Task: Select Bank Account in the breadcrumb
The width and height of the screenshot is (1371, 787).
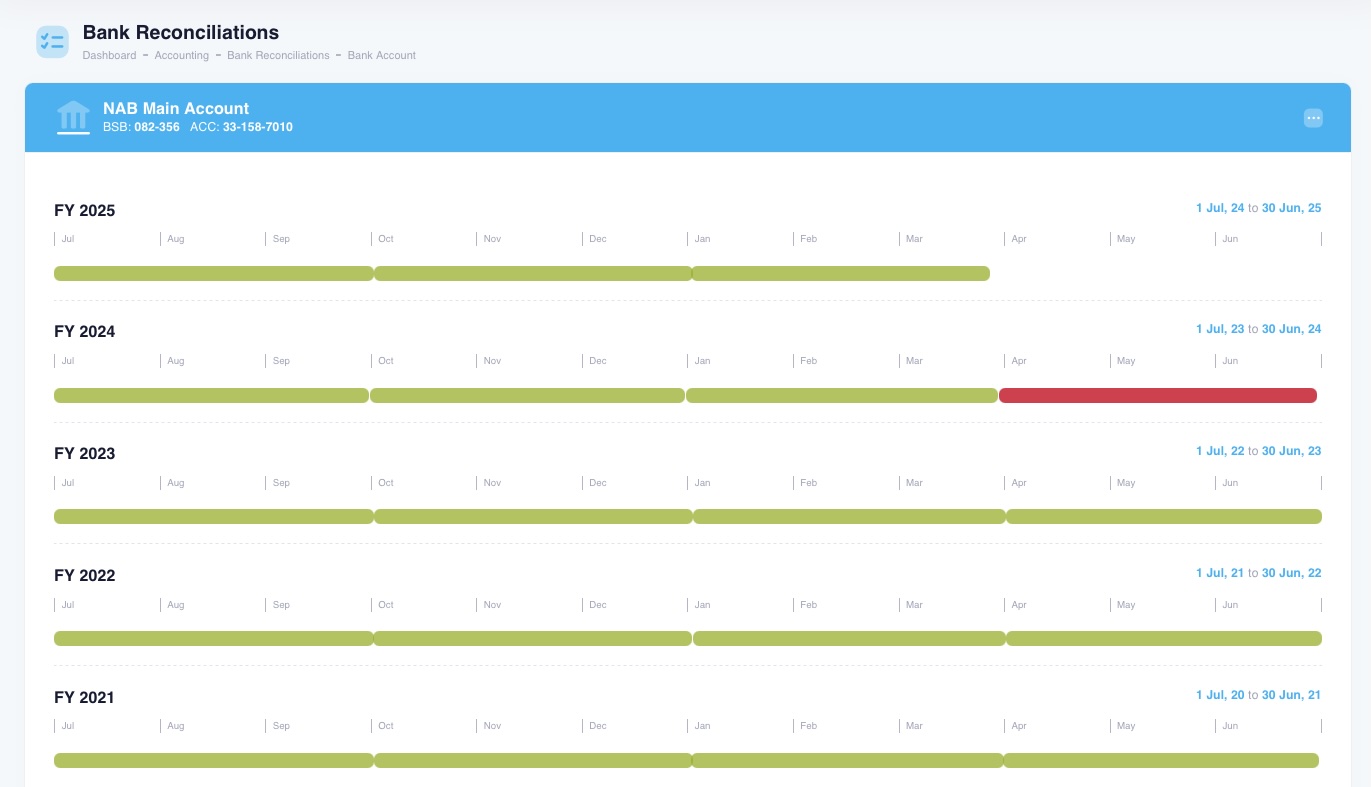Action: tap(382, 55)
